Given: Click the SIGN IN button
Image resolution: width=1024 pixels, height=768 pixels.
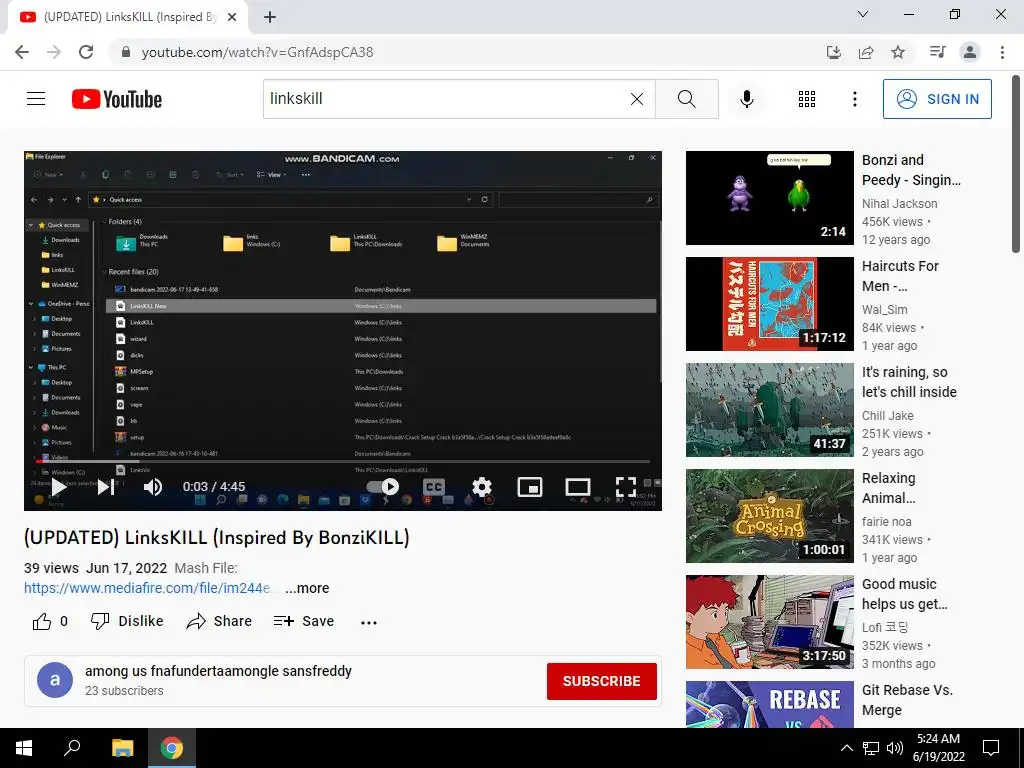Looking at the screenshot, I should point(937,99).
